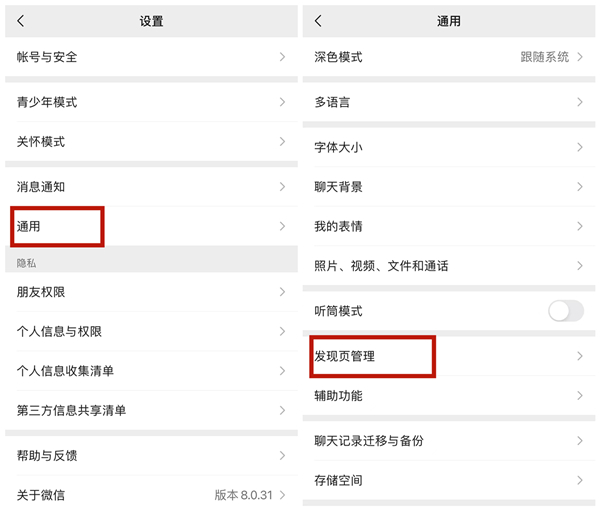The height and width of the screenshot is (515, 600).
Task: Go back from the 通用 screen
Action: pyautogui.click(x=318, y=21)
